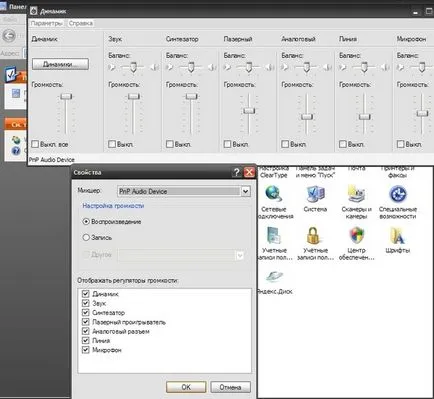Click the Аналоговый volume slider handle
Screen dimensions: 434x399
[307, 117]
